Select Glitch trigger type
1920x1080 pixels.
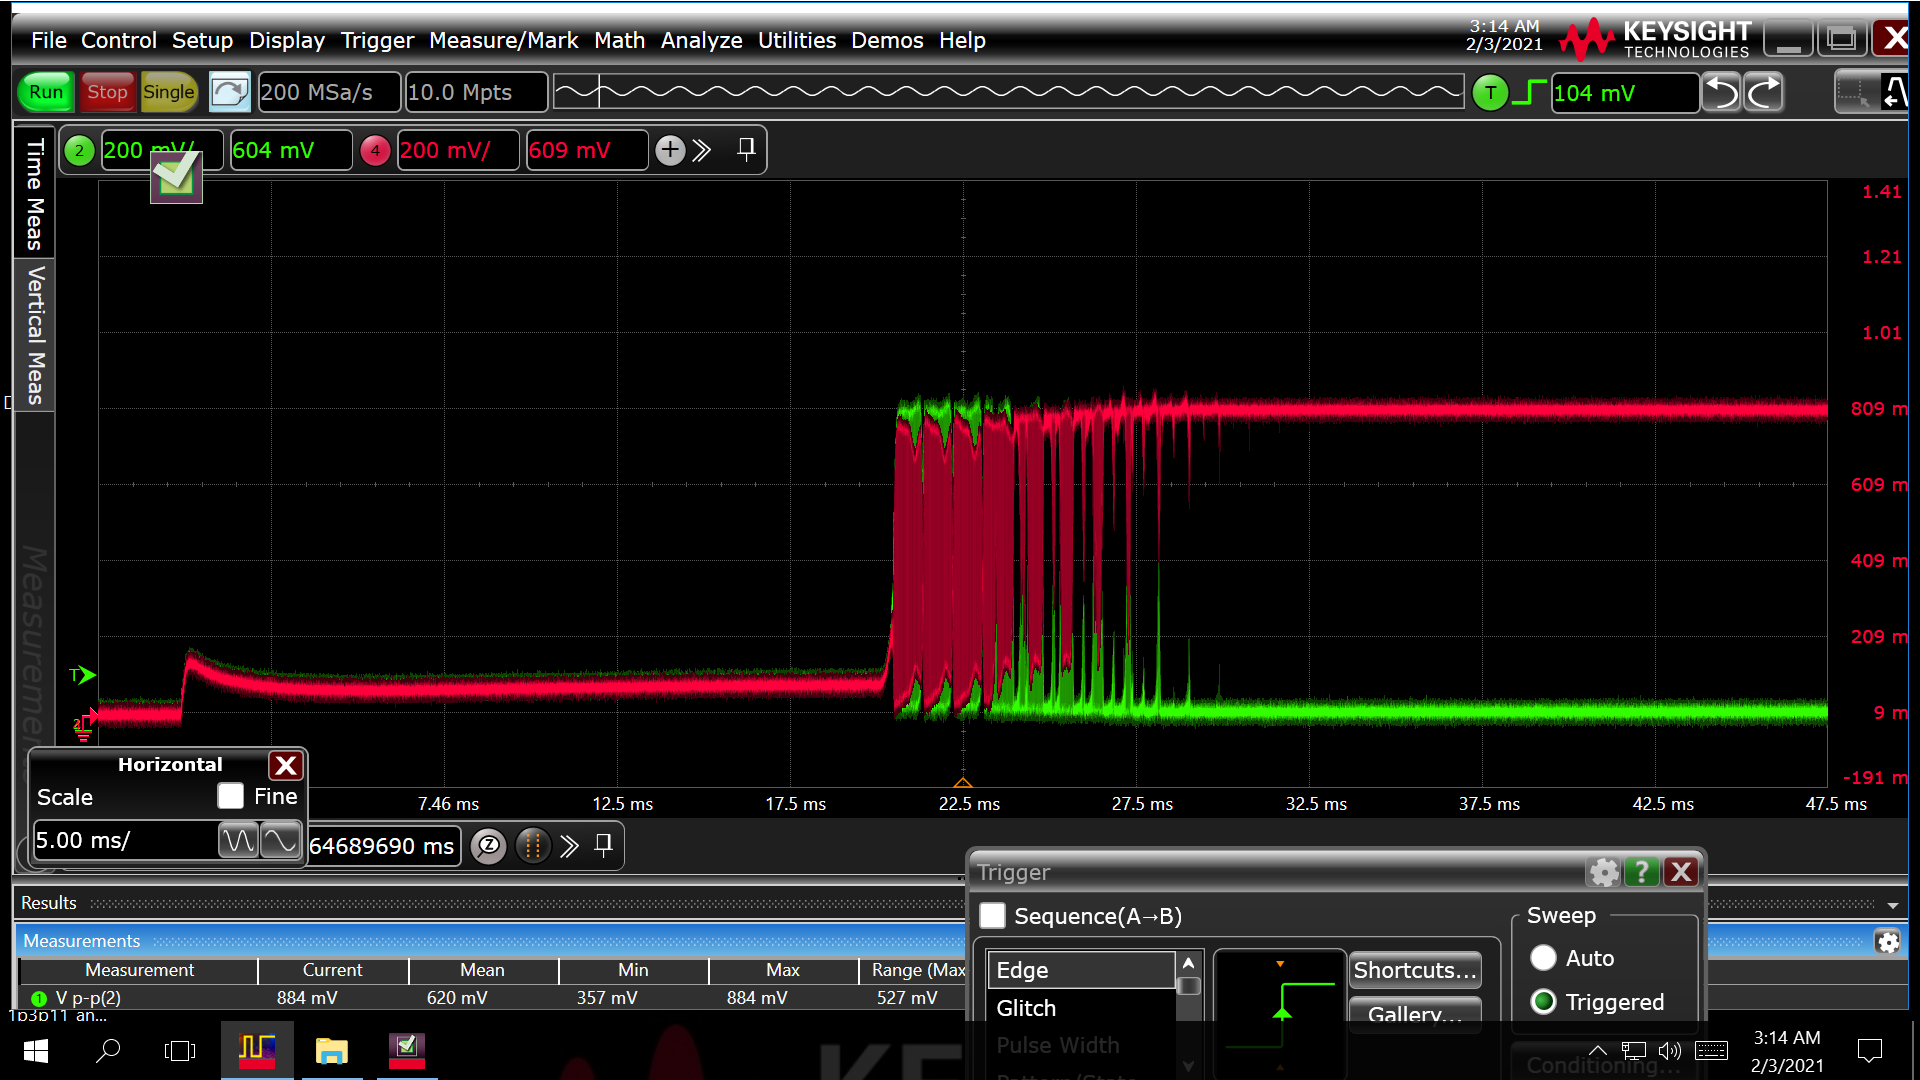[1081, 1008]
